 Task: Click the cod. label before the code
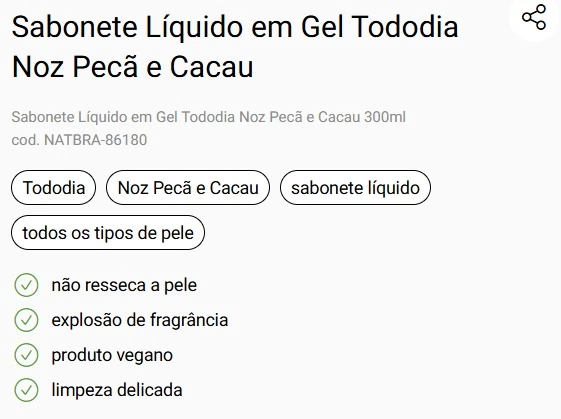pyautogui.click(x=25, y=140)
